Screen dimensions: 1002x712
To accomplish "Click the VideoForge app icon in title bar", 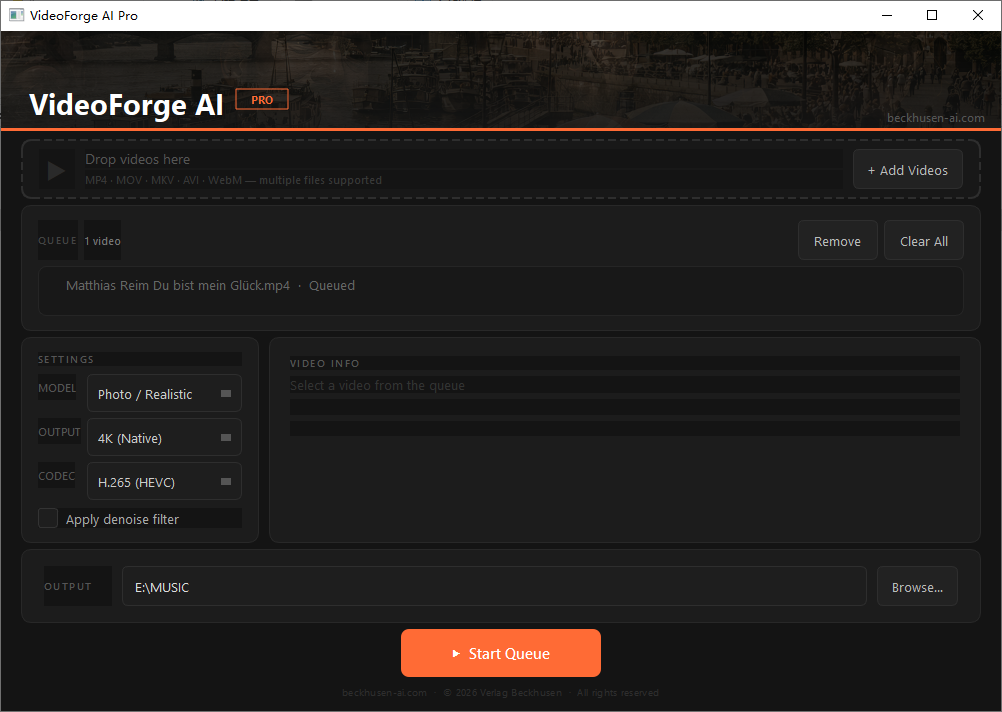I will [17, 15].
